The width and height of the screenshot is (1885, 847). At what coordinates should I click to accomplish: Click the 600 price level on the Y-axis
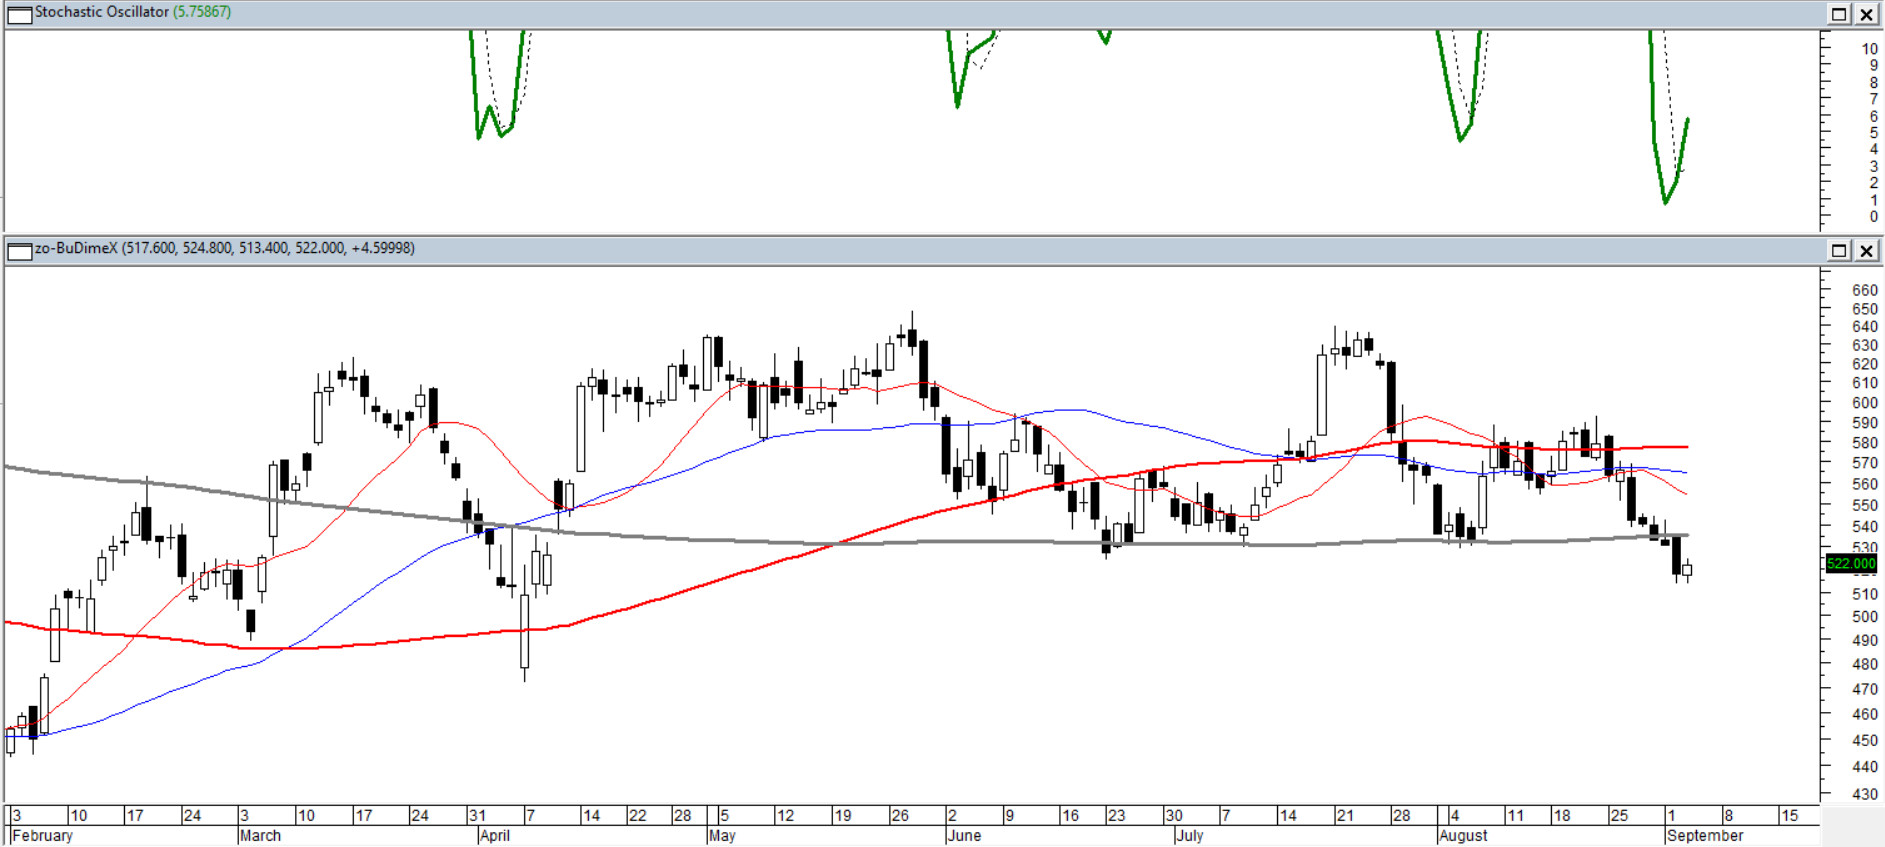(x=1864, y=403)
